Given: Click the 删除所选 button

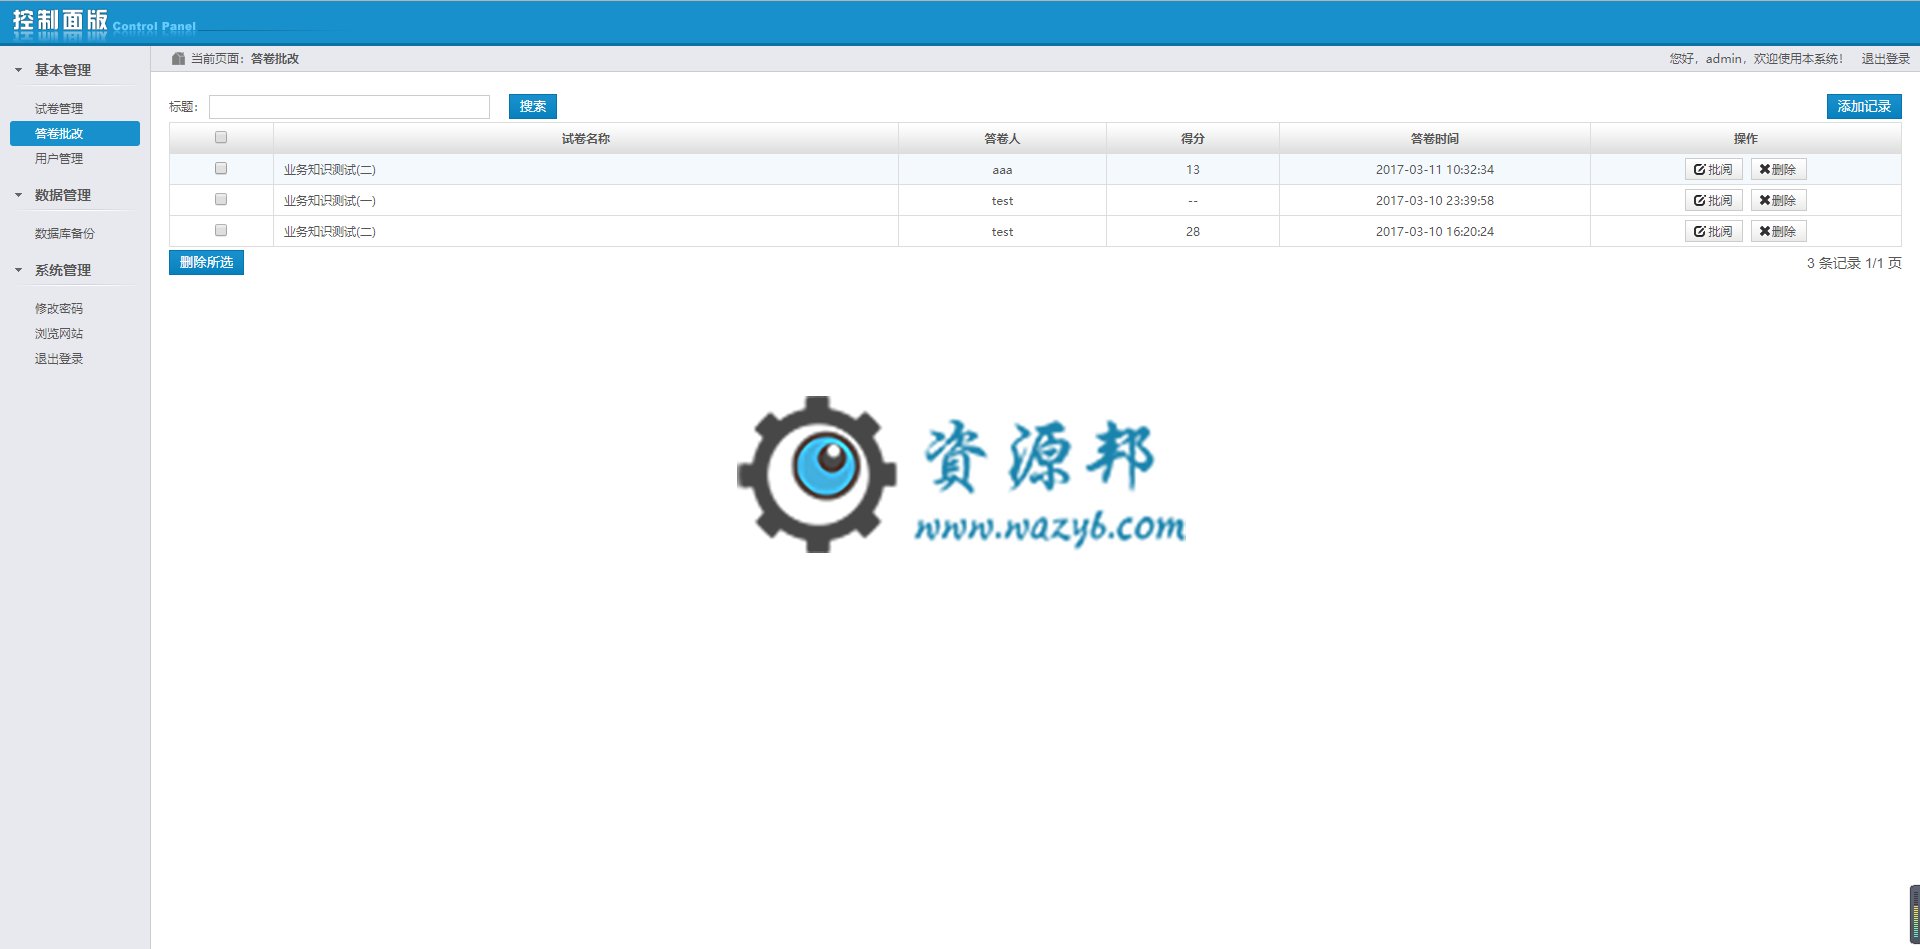Looking at the screenshot, I should (206, 263).
